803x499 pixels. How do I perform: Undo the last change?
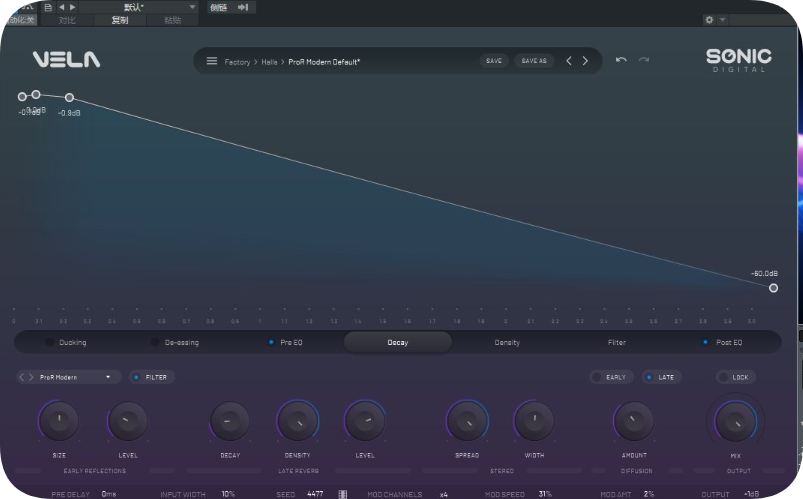[x=621, y=60]
